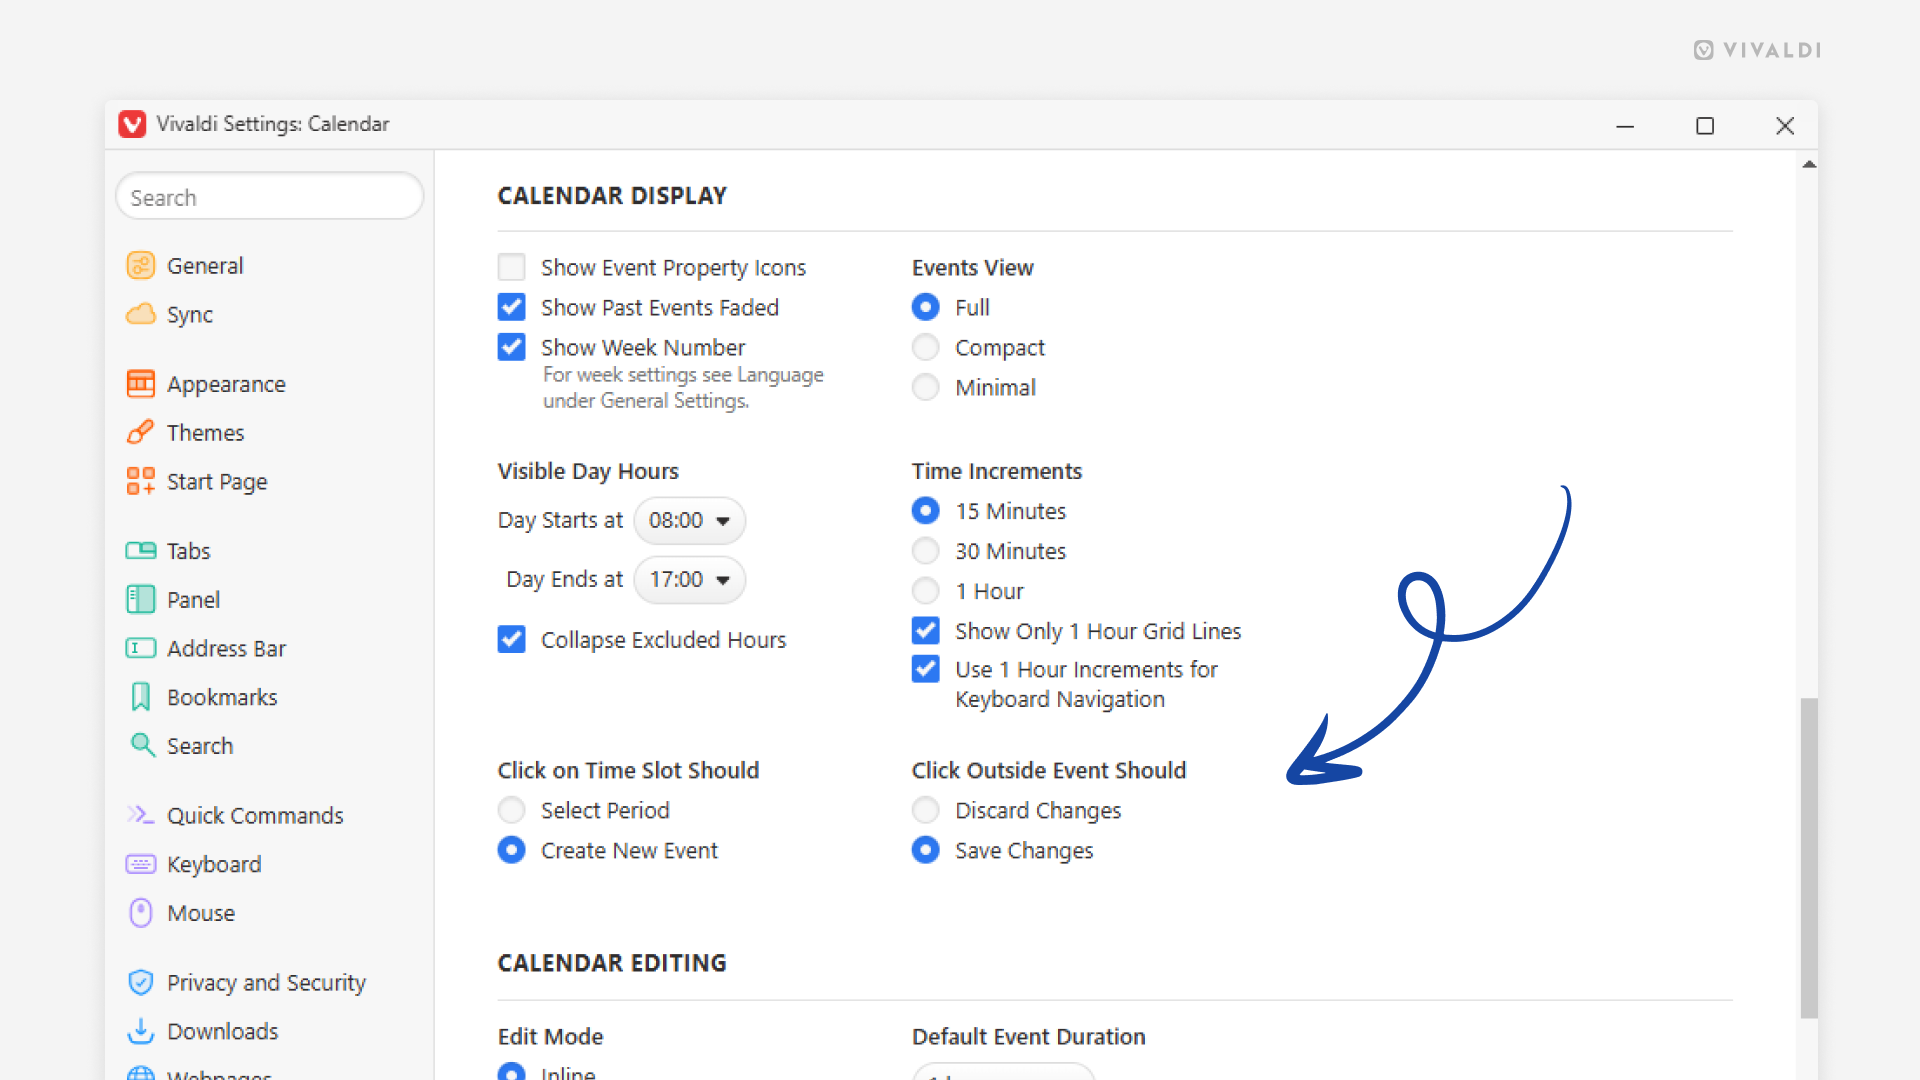Select 15 Minutes time increment
Image resolution: width=1920 pixels, height=1080 pixels.
pyautogui.click(x=926, y=511)
